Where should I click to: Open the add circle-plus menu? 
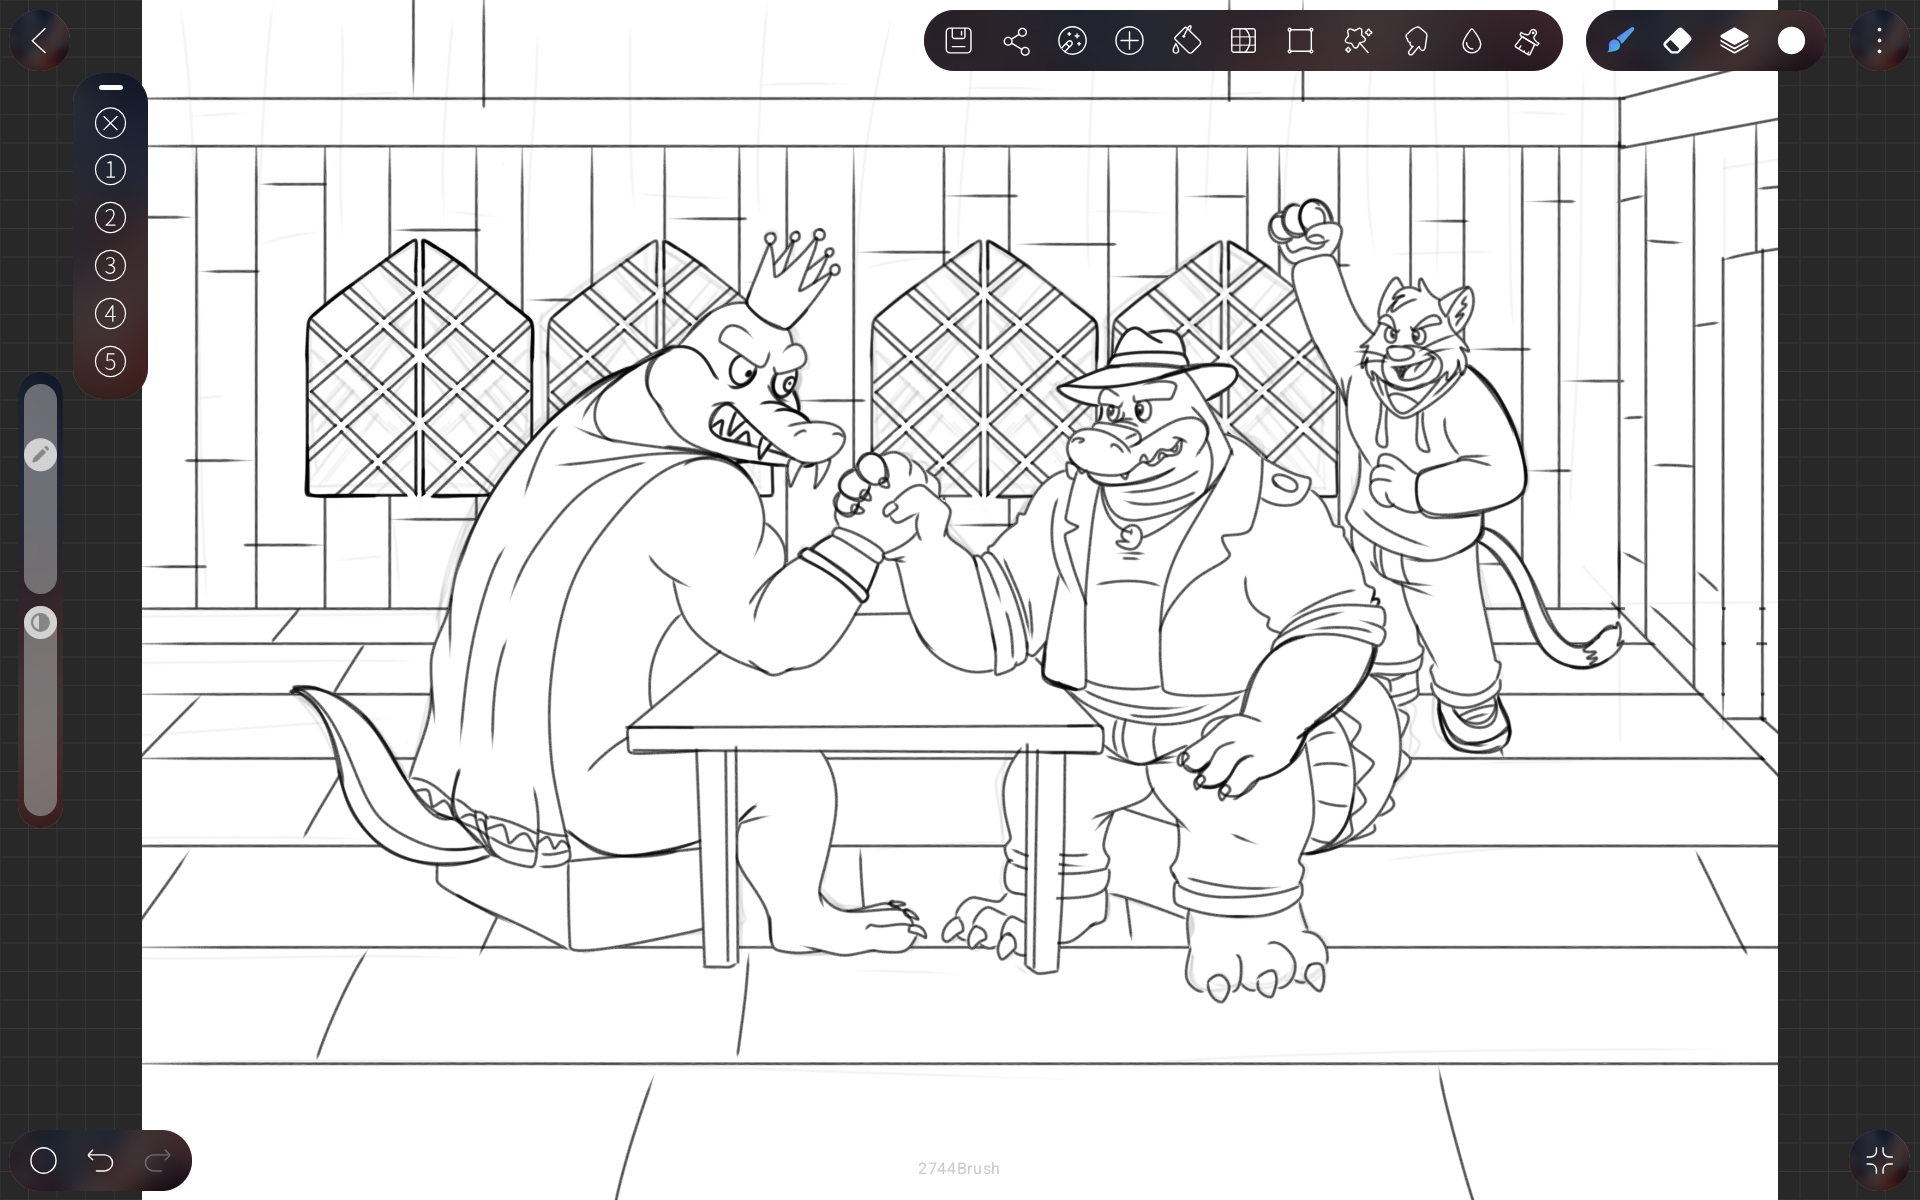click(1129, 41)
